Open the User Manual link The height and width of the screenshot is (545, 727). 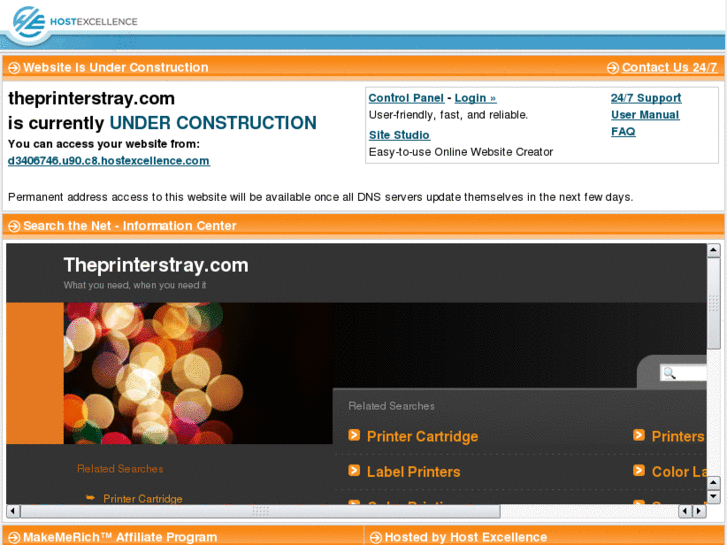(645, 115)
